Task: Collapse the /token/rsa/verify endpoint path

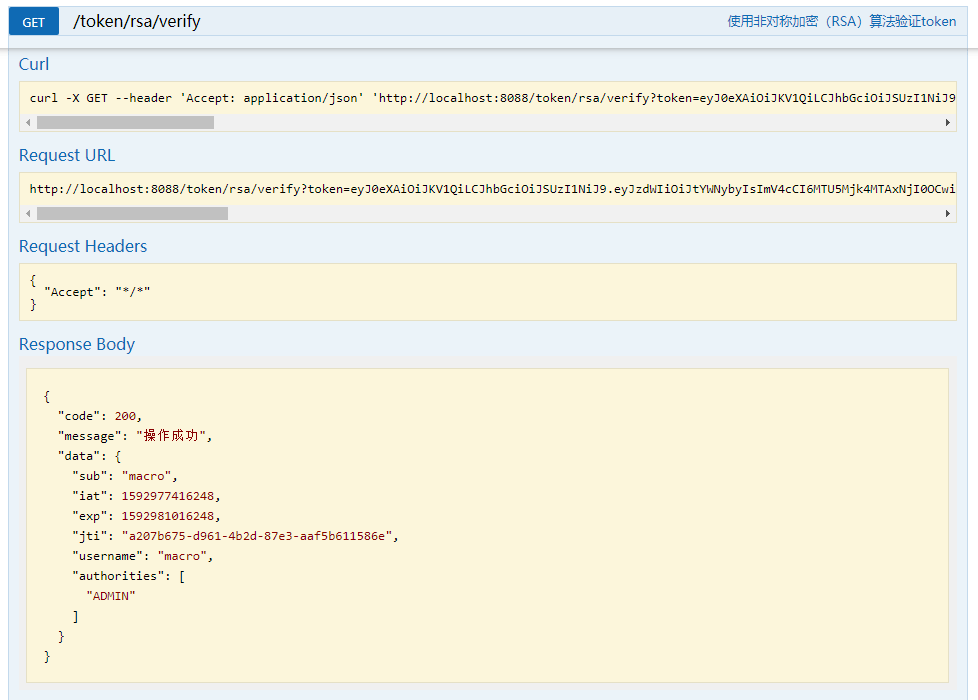Action: 137,22
